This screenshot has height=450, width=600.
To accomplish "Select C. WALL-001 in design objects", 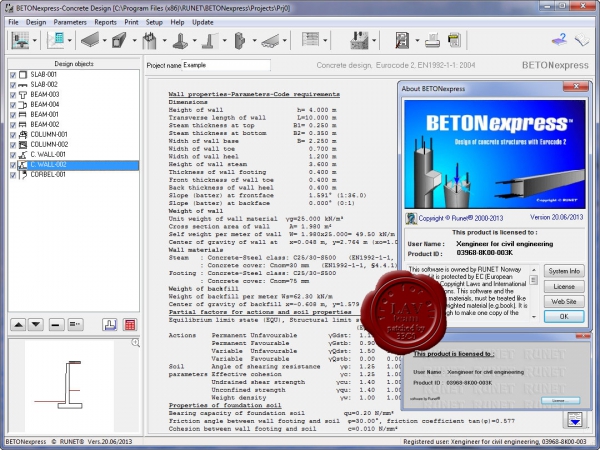I will (x=48, y=155).
